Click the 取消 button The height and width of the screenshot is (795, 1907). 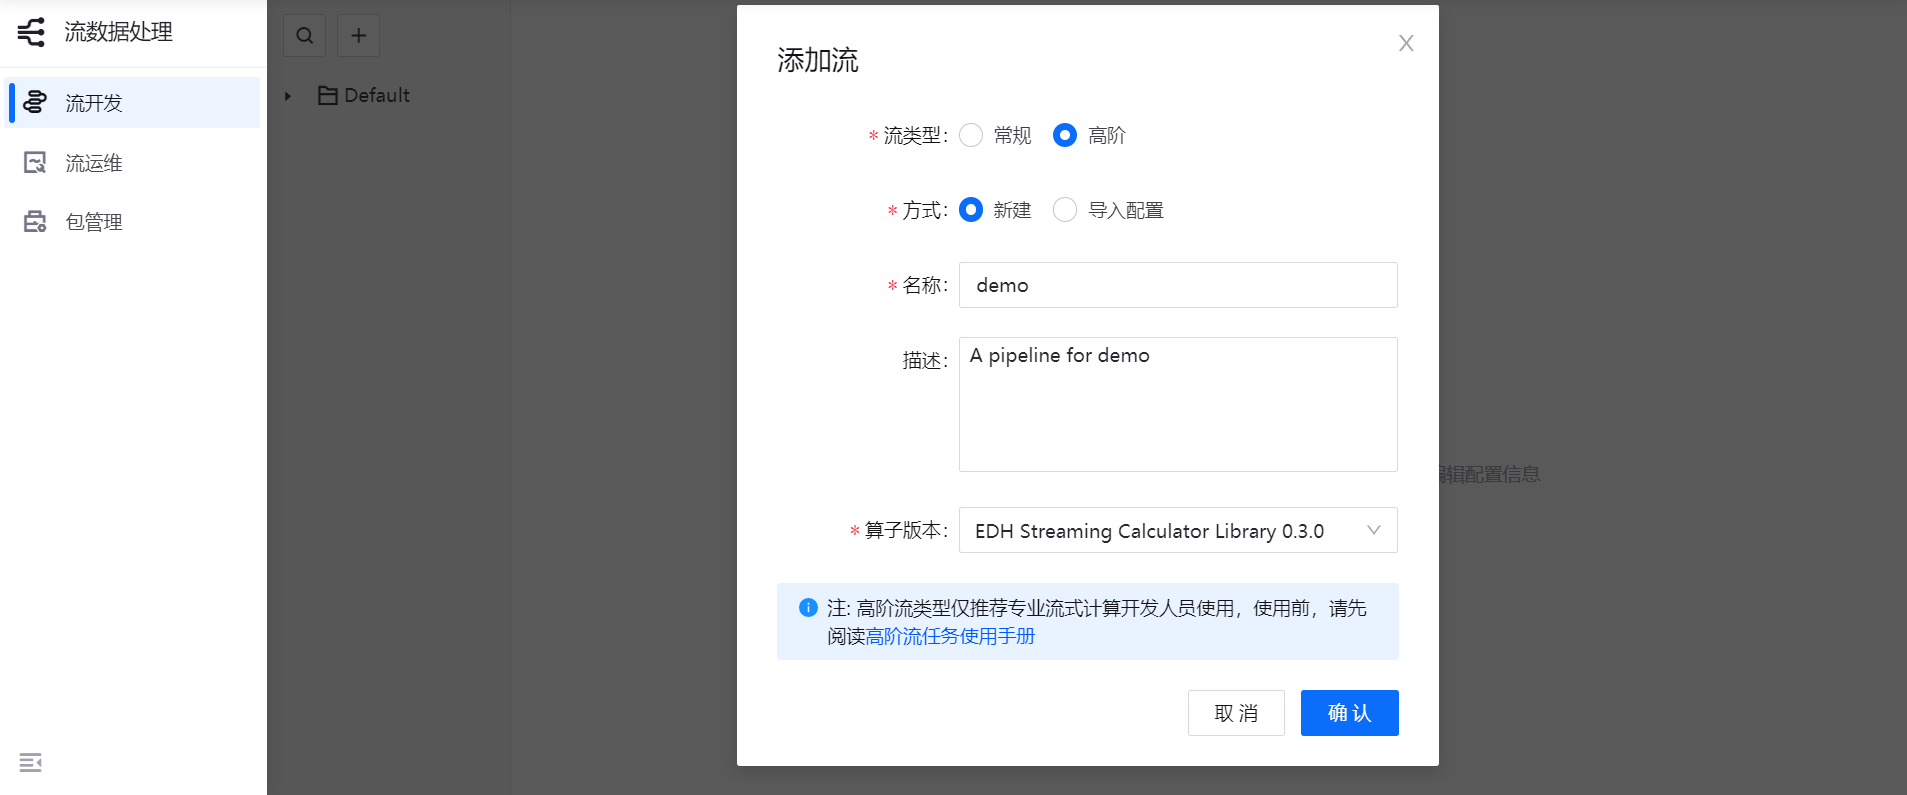[1236, 713]
